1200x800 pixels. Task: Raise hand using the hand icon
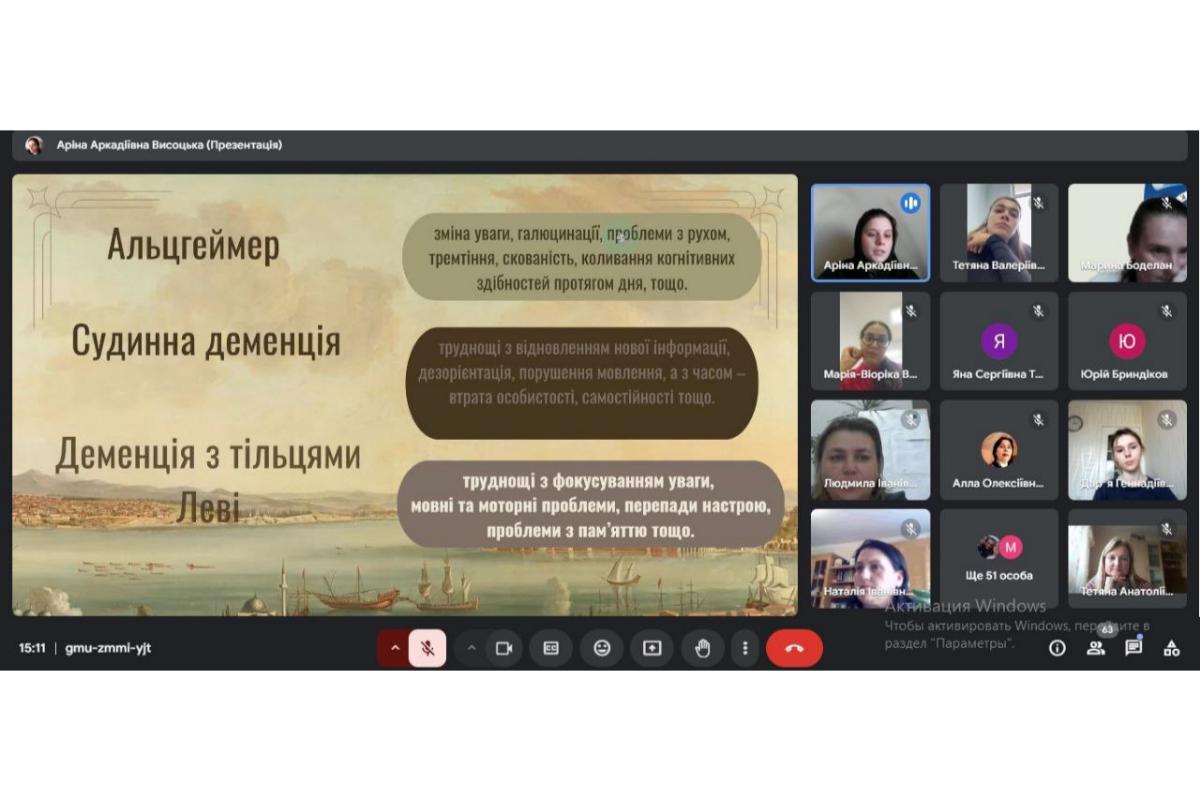click(702, 648)
